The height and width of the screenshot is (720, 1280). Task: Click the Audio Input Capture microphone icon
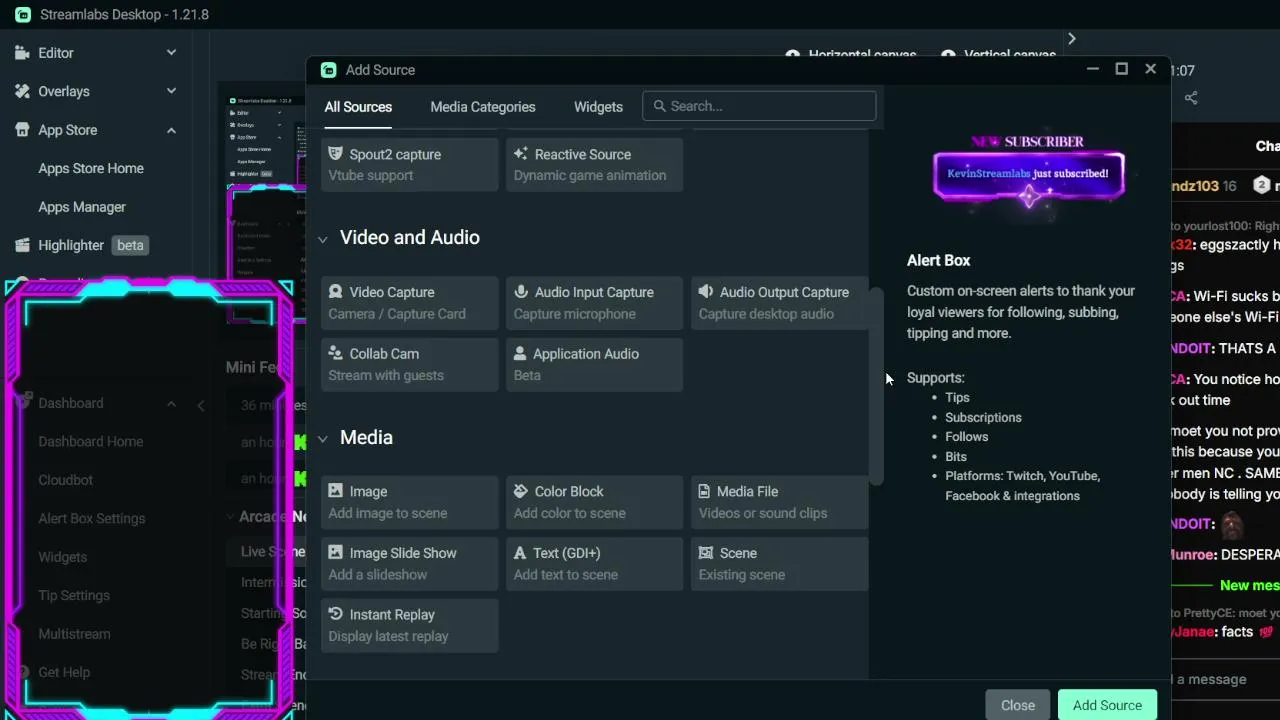(521, 292)
